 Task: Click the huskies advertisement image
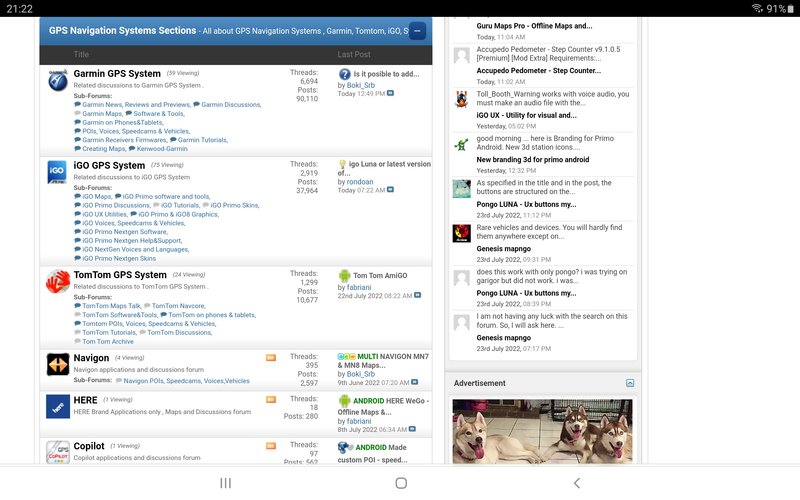pos(542,431)
